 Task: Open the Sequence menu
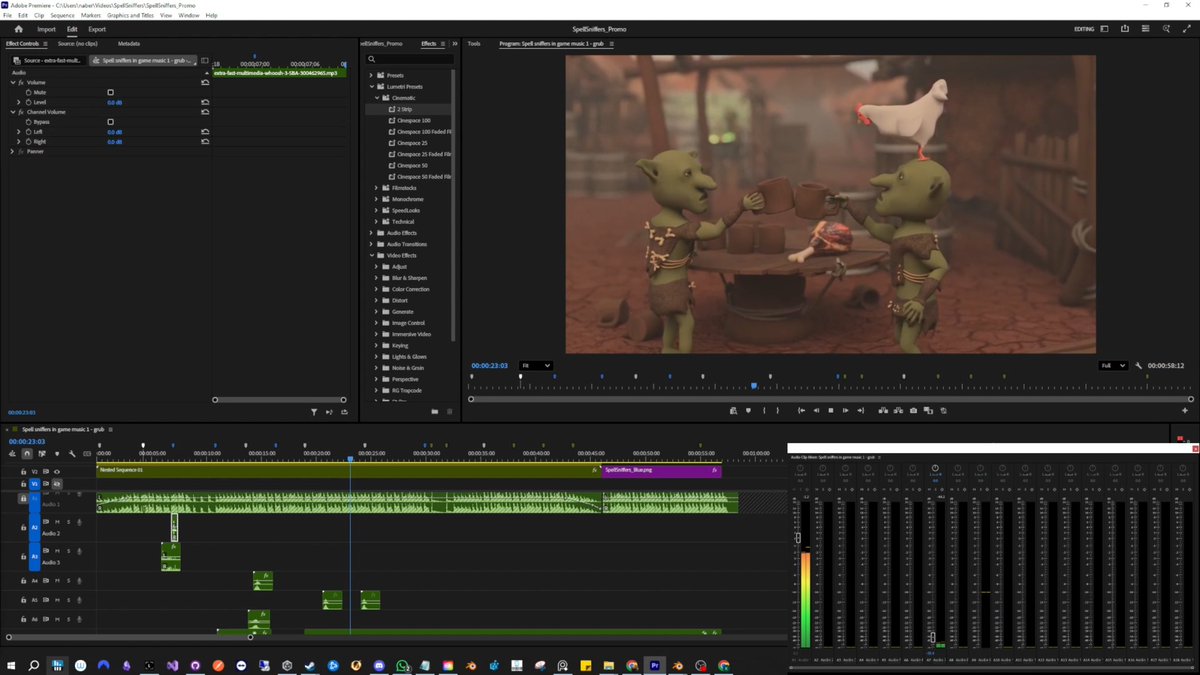click(62, 16)
